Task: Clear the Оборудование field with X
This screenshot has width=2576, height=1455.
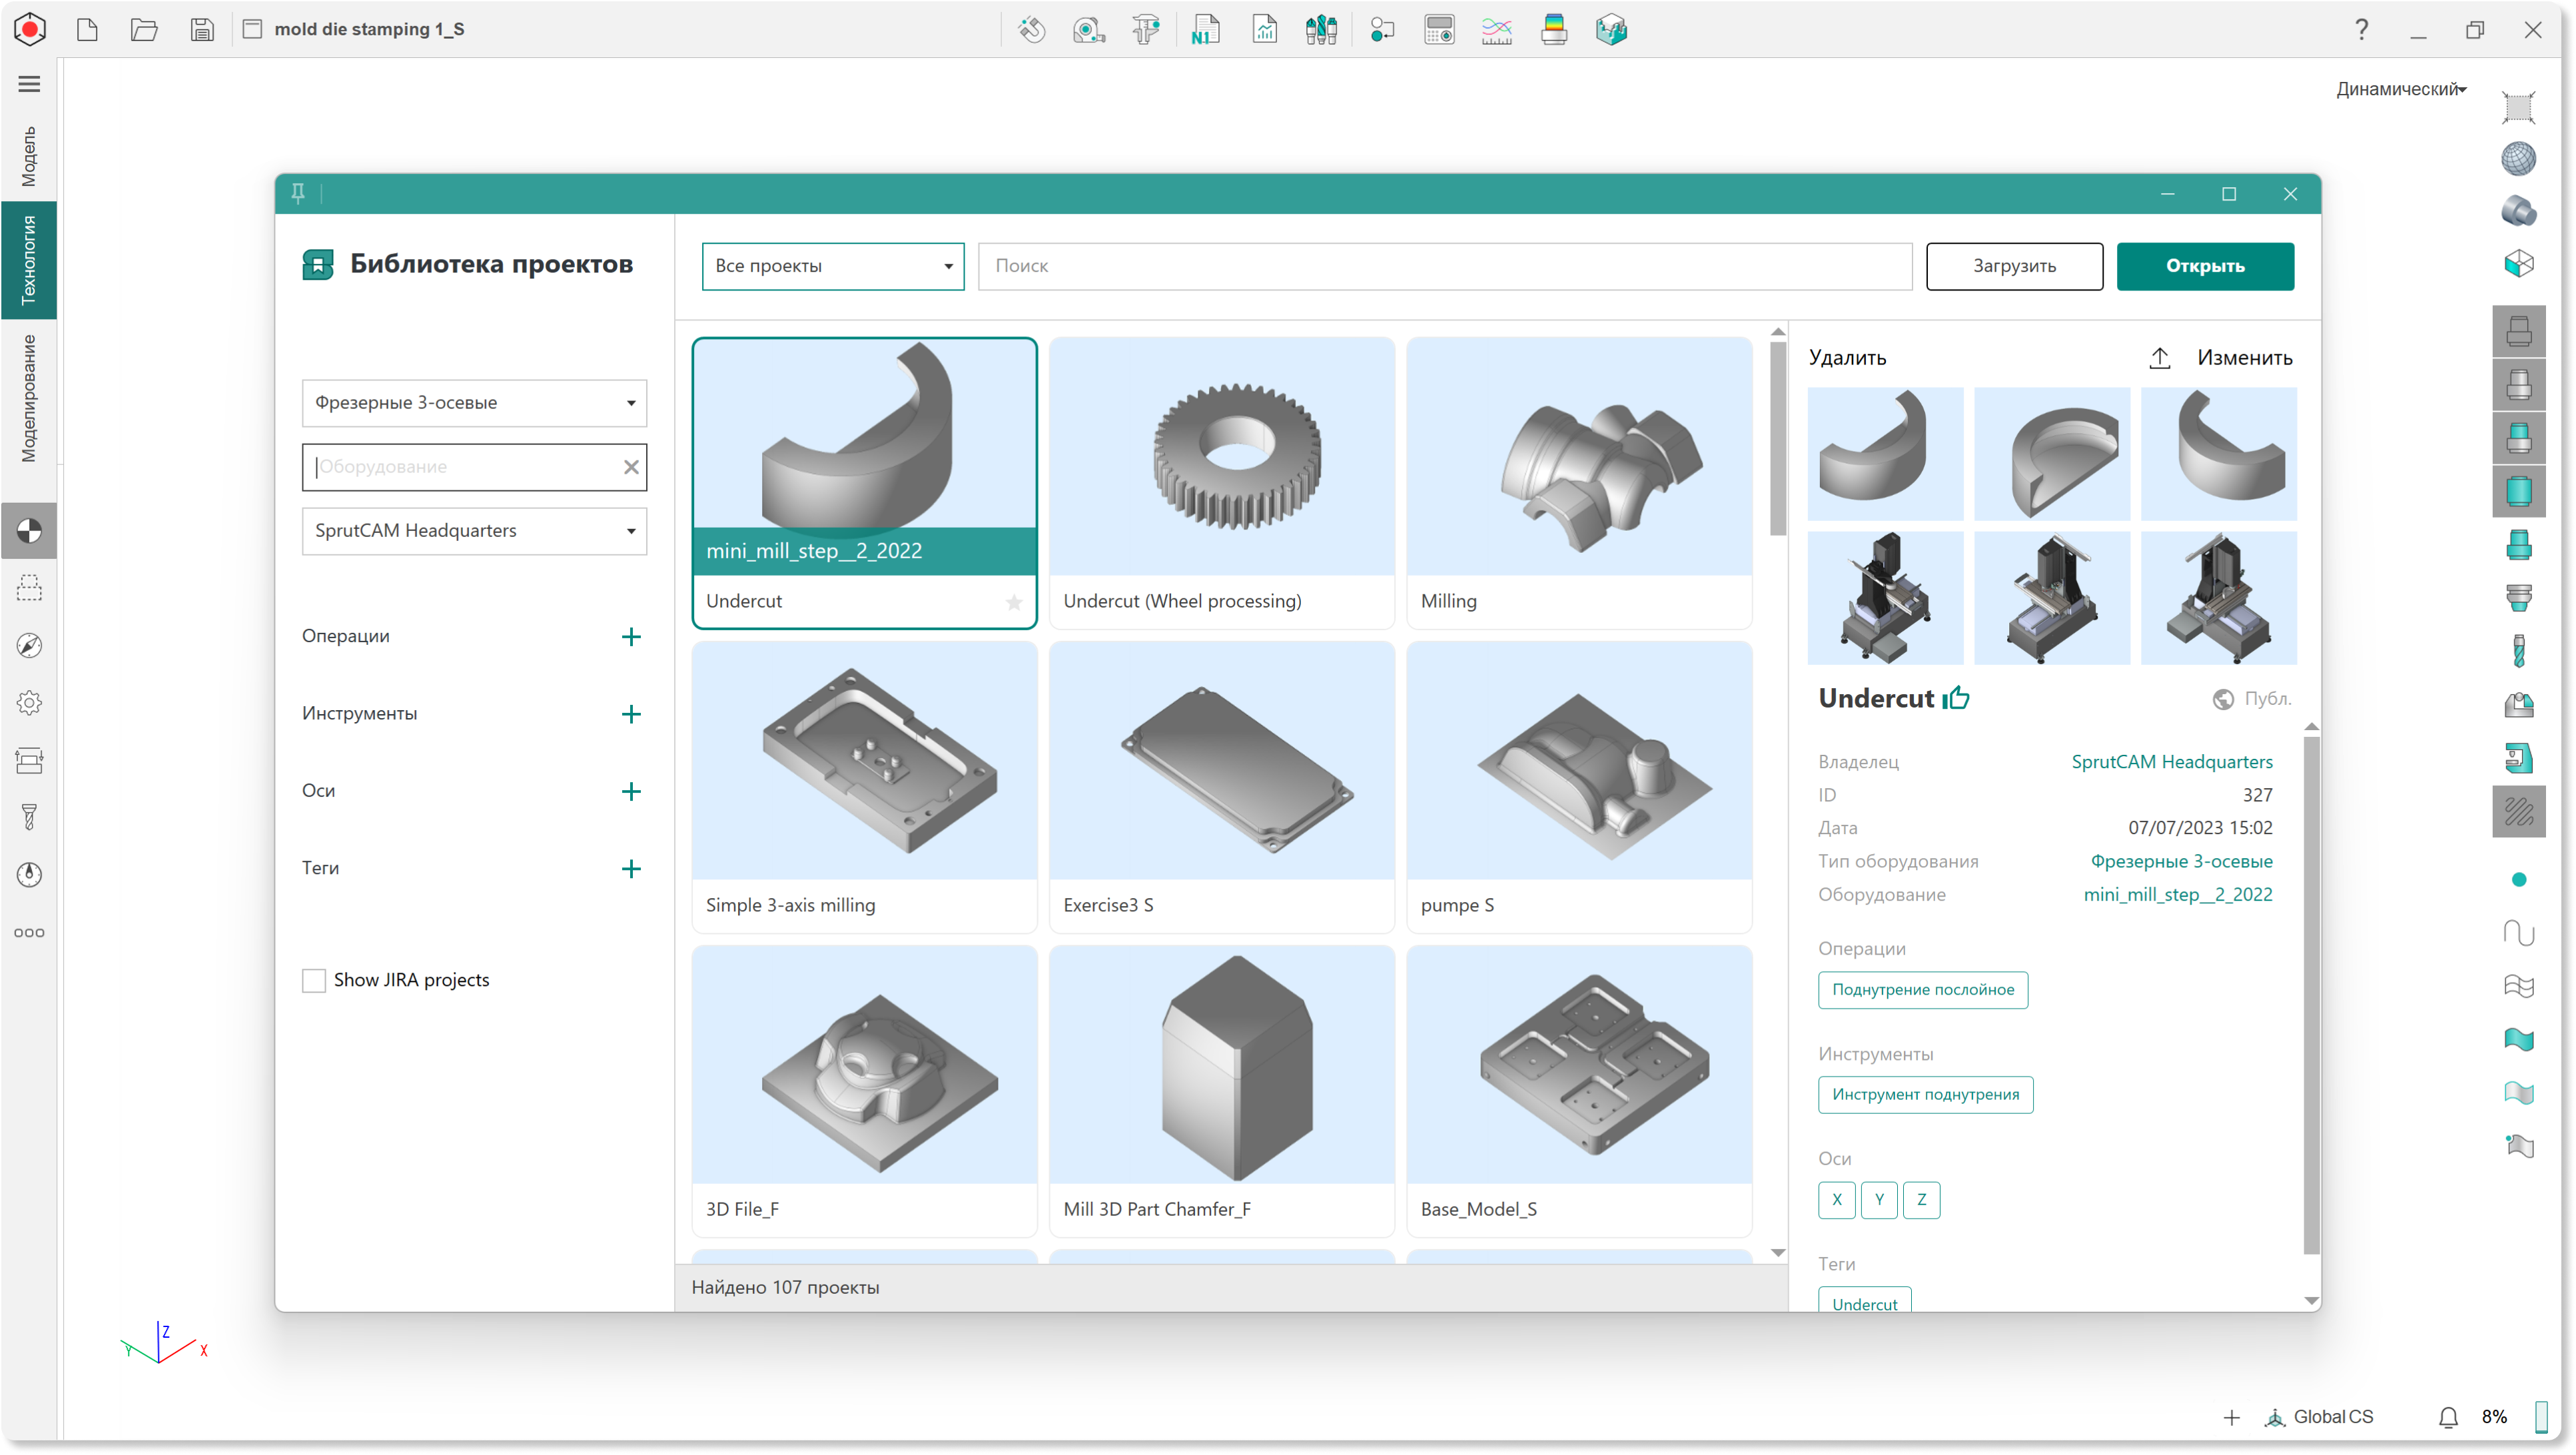Action: pos(631,467)
